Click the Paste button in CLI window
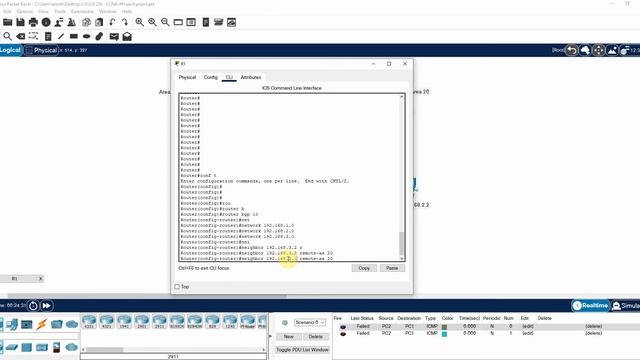Image resolution: width=640 pixels, height=360 pixels. [392, 268]
